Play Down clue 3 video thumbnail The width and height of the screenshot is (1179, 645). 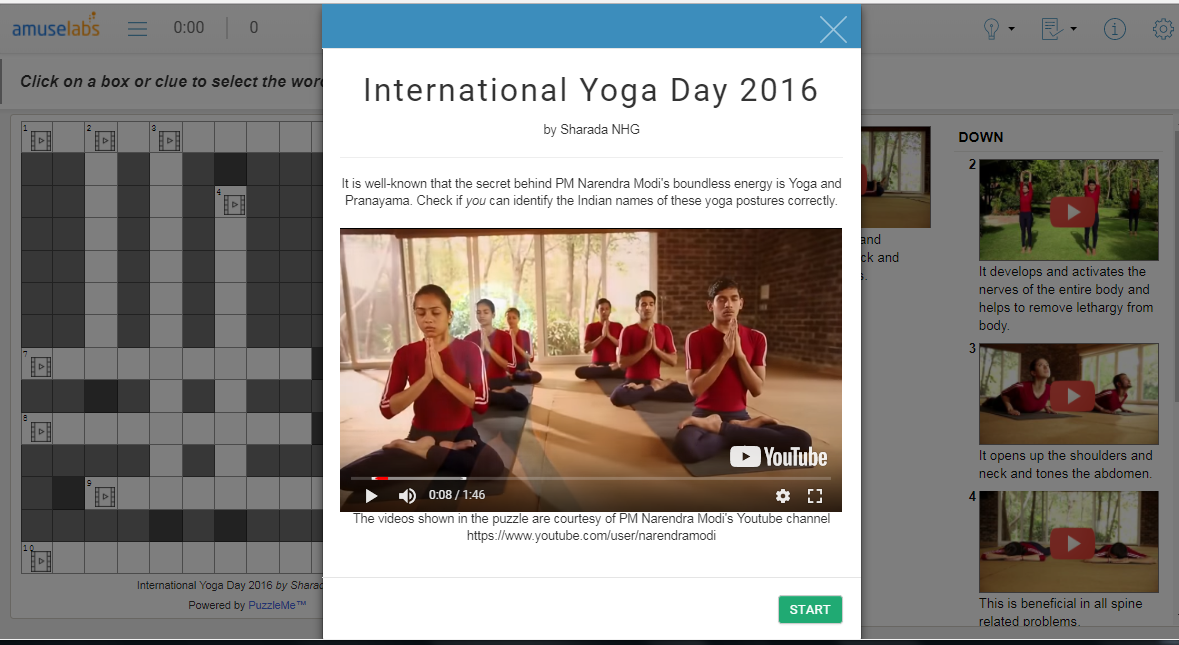tap(1073, 395)
